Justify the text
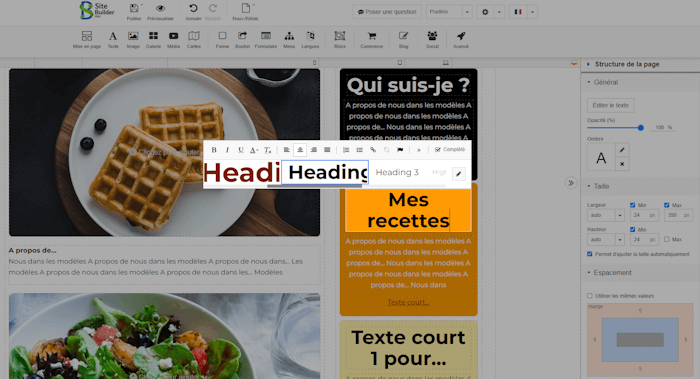700x379 pixels. point(327,150)
